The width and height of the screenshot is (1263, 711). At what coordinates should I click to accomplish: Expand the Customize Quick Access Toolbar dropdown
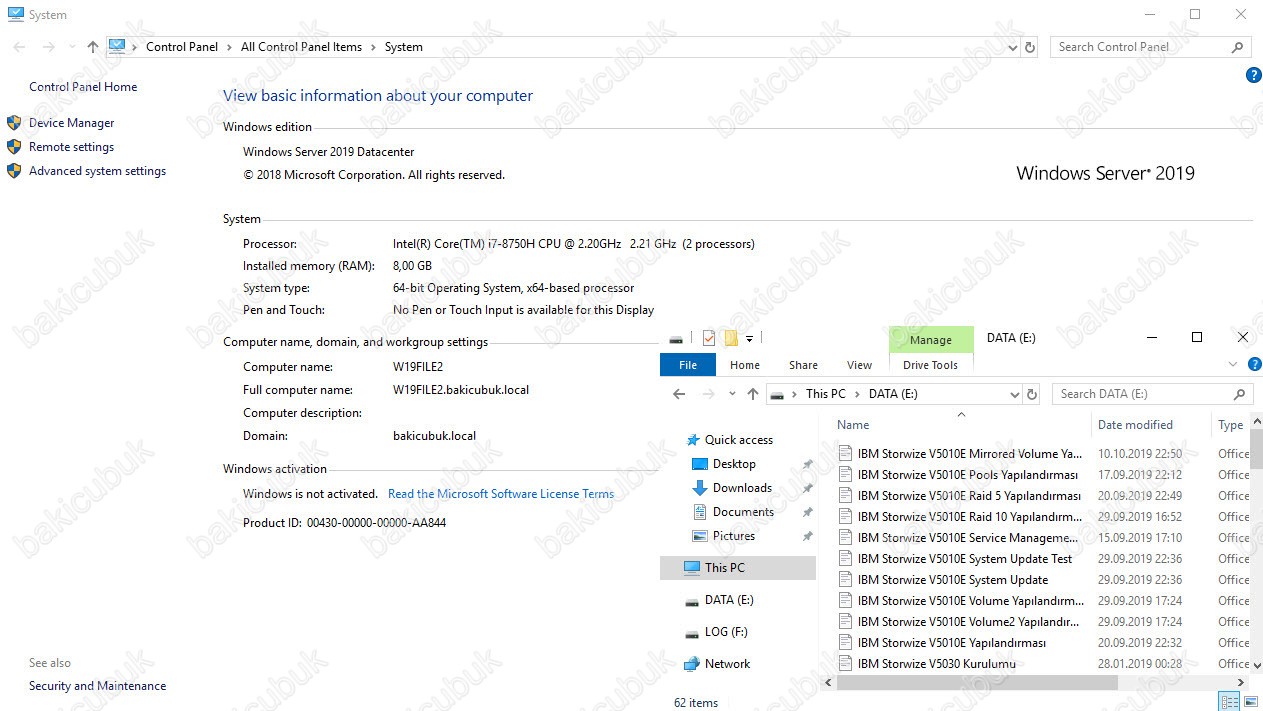pyautogui.click(x=749, y=339)
